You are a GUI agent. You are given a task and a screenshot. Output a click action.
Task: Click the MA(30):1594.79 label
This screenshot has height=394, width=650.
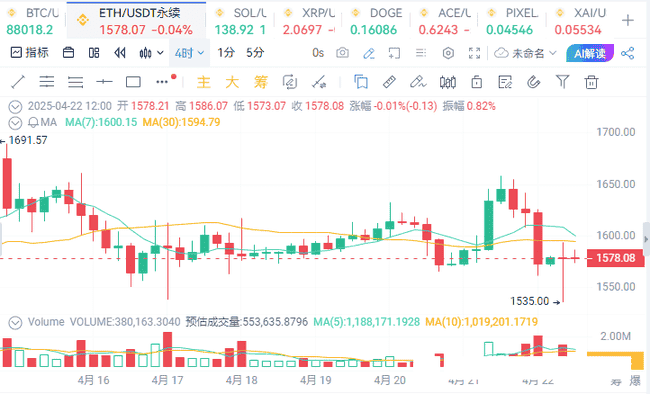(181, 122)
